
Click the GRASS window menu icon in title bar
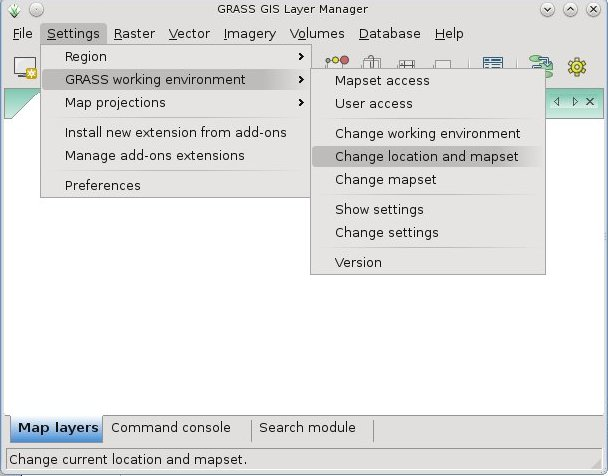point(14,10)
